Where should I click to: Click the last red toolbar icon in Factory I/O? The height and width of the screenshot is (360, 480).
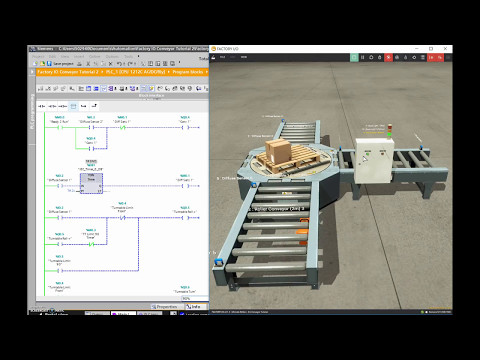[440, 57]
